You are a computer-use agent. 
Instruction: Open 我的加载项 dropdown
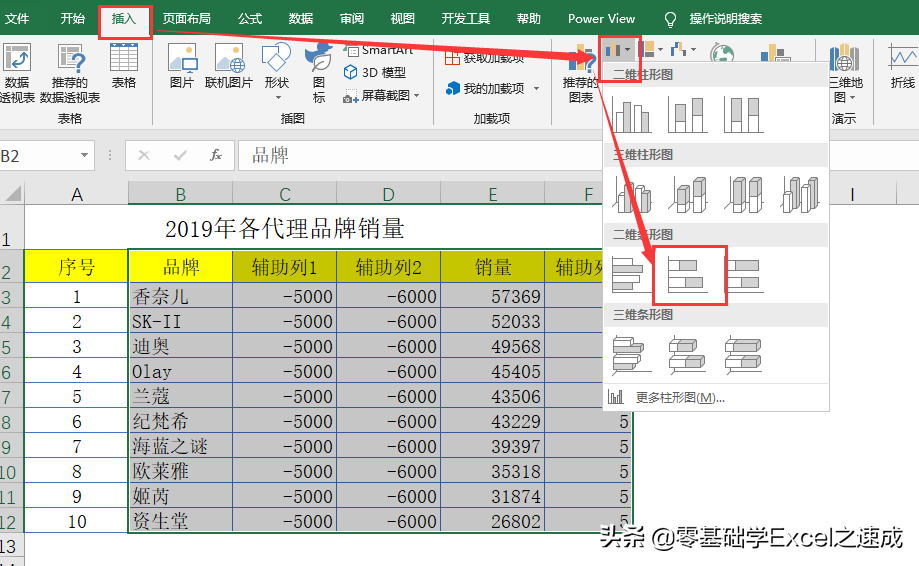click(492, 88)
